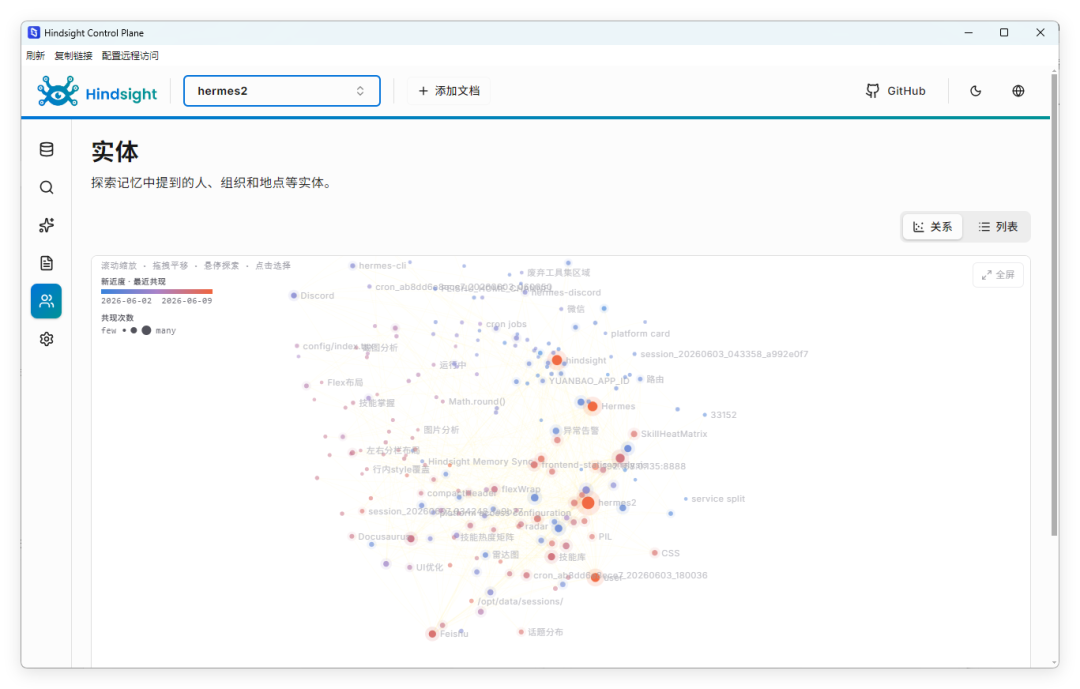Select the hindsight orange node
1080x689 pixels.
click(557, 360)
